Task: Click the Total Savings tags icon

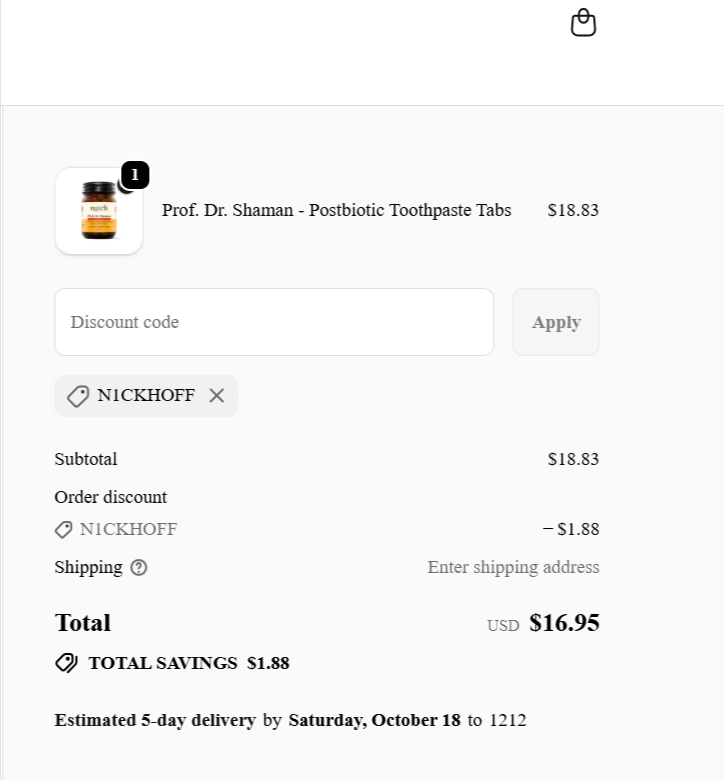Action: click(x=66, y=663)
